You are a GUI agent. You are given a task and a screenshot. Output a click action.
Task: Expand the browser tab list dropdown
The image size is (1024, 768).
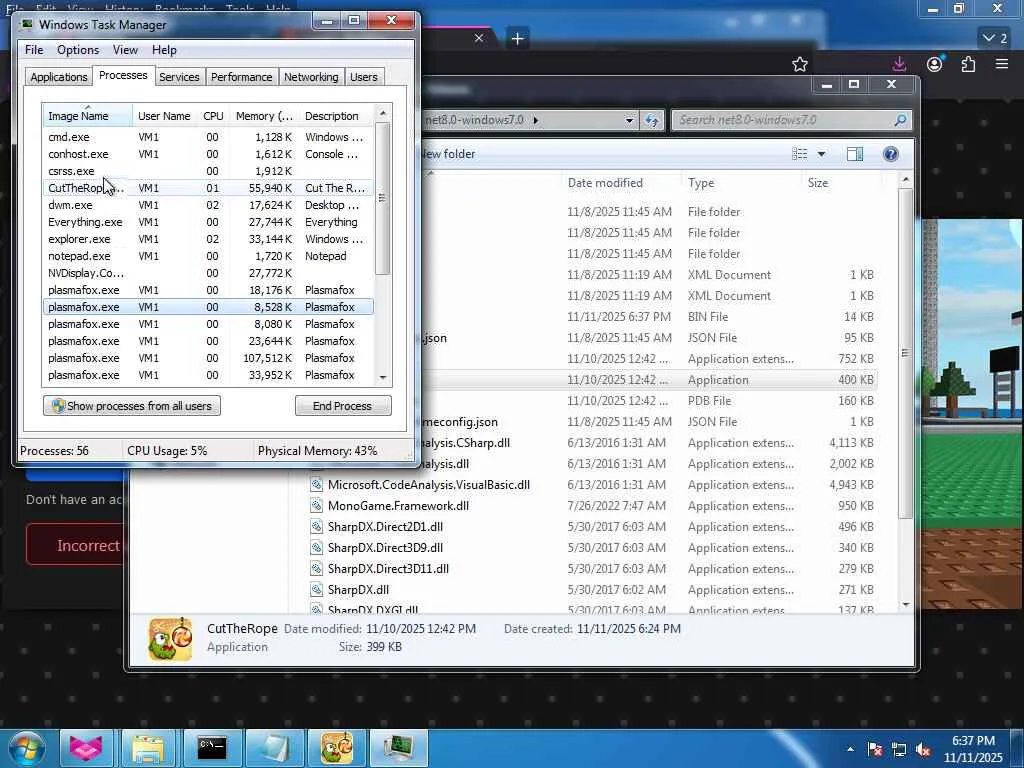(996, 38)
